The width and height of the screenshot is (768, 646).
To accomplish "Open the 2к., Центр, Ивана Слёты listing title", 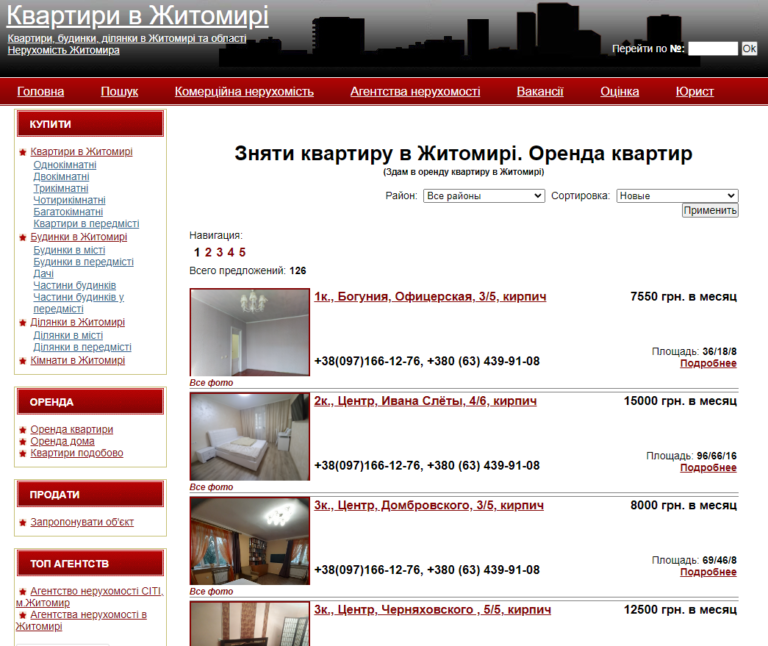I will click(x=425, y=401).
